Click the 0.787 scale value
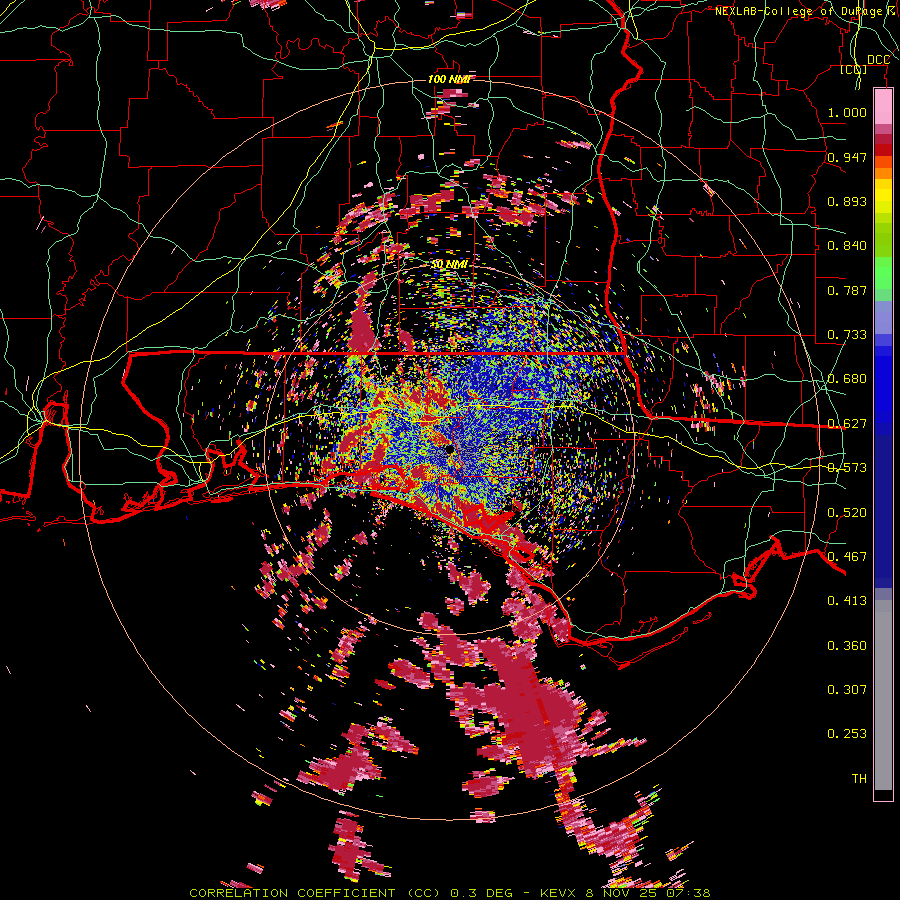The image size is (900, 900). coord(847,290)
